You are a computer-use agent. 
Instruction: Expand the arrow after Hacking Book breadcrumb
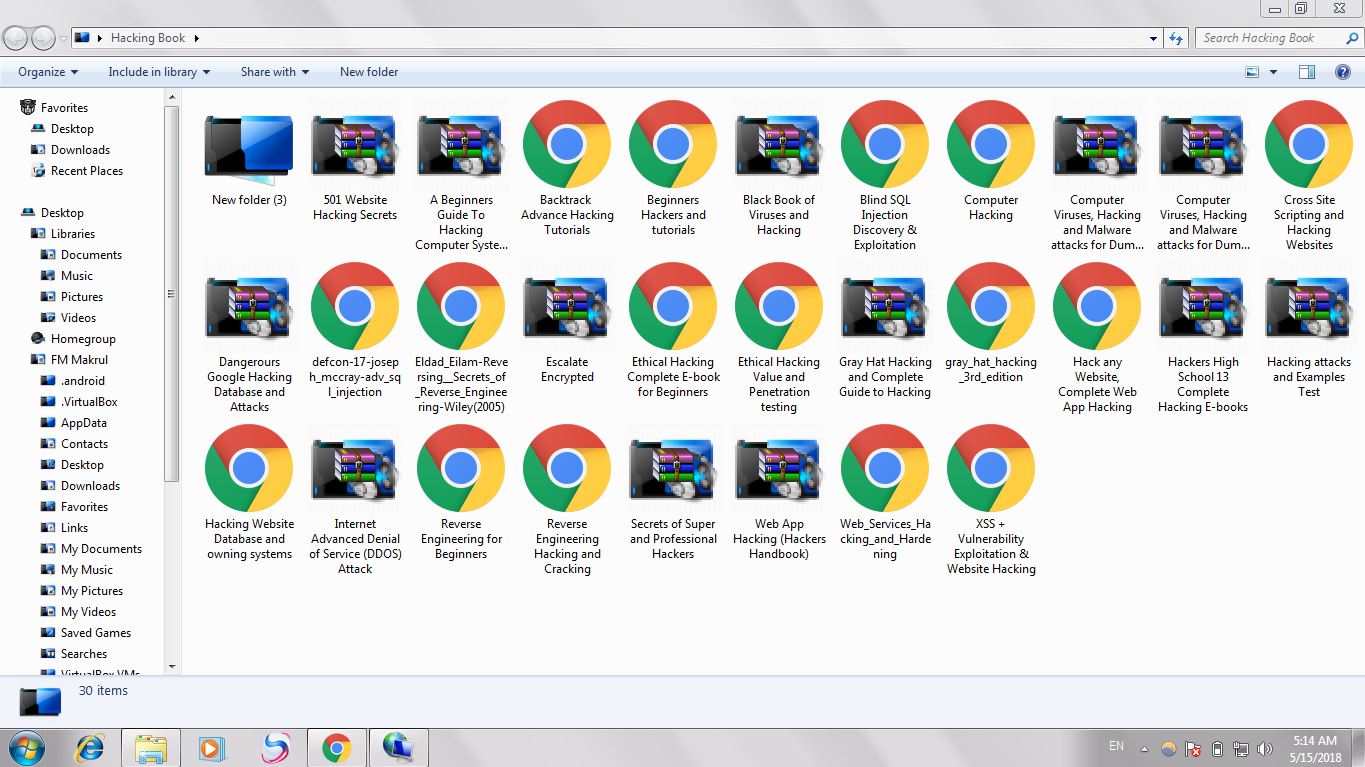pos(196,38)
